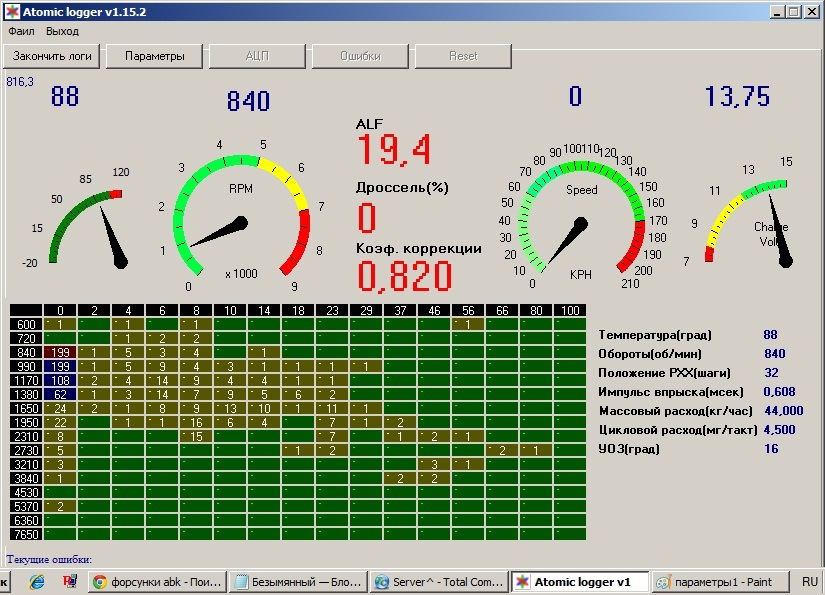Open the Выход menu
Viewport: 825px width, 595px height.
pyautogui.click(x=62, y=31)
